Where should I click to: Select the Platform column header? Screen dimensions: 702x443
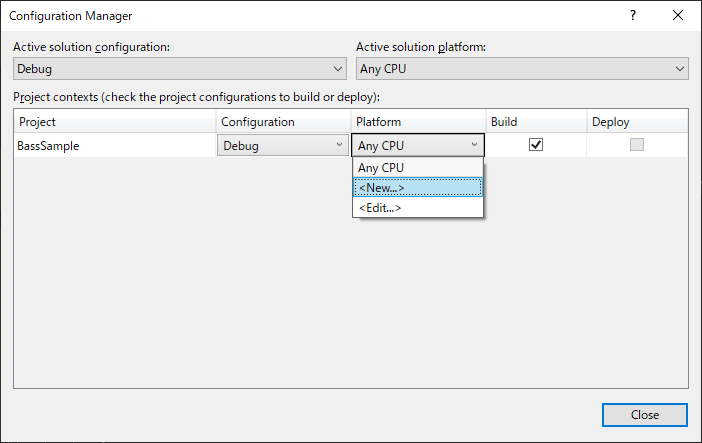pos(418,122)
